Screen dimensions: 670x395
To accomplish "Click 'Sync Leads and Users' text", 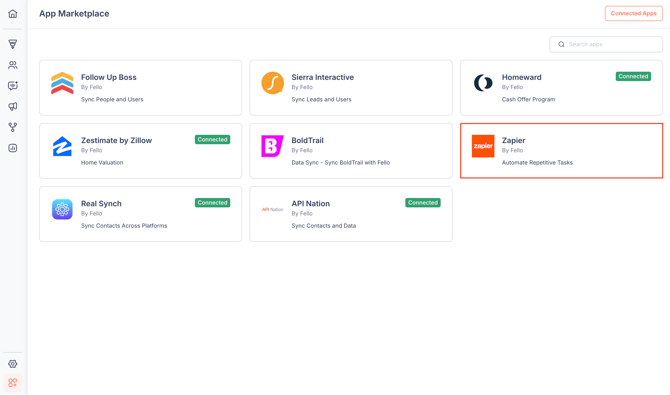I will [x=321, y=100].
